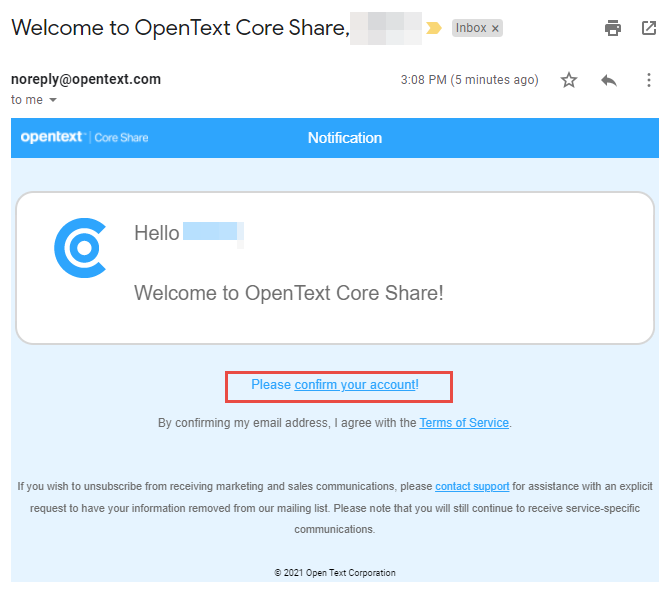Toggle the yellow importance marker
Viewport: 660px width, 589px height.
pos(434,28)
